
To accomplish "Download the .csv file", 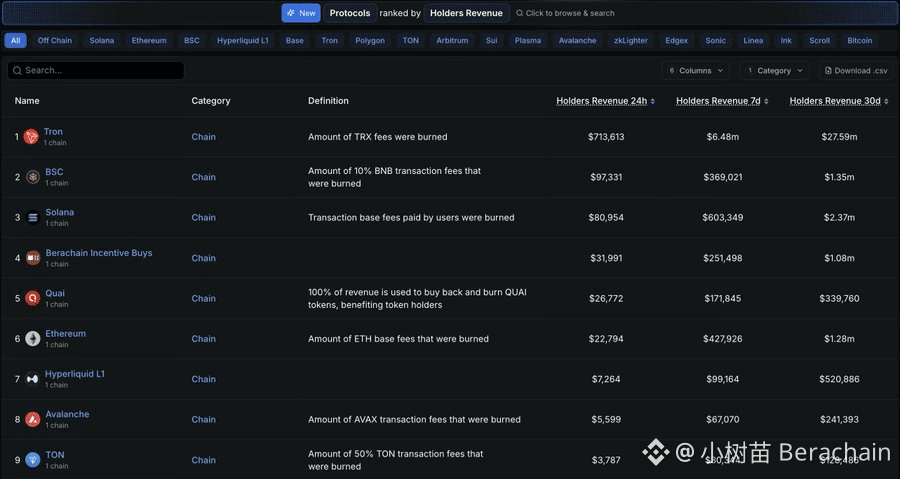I will 856,71.
